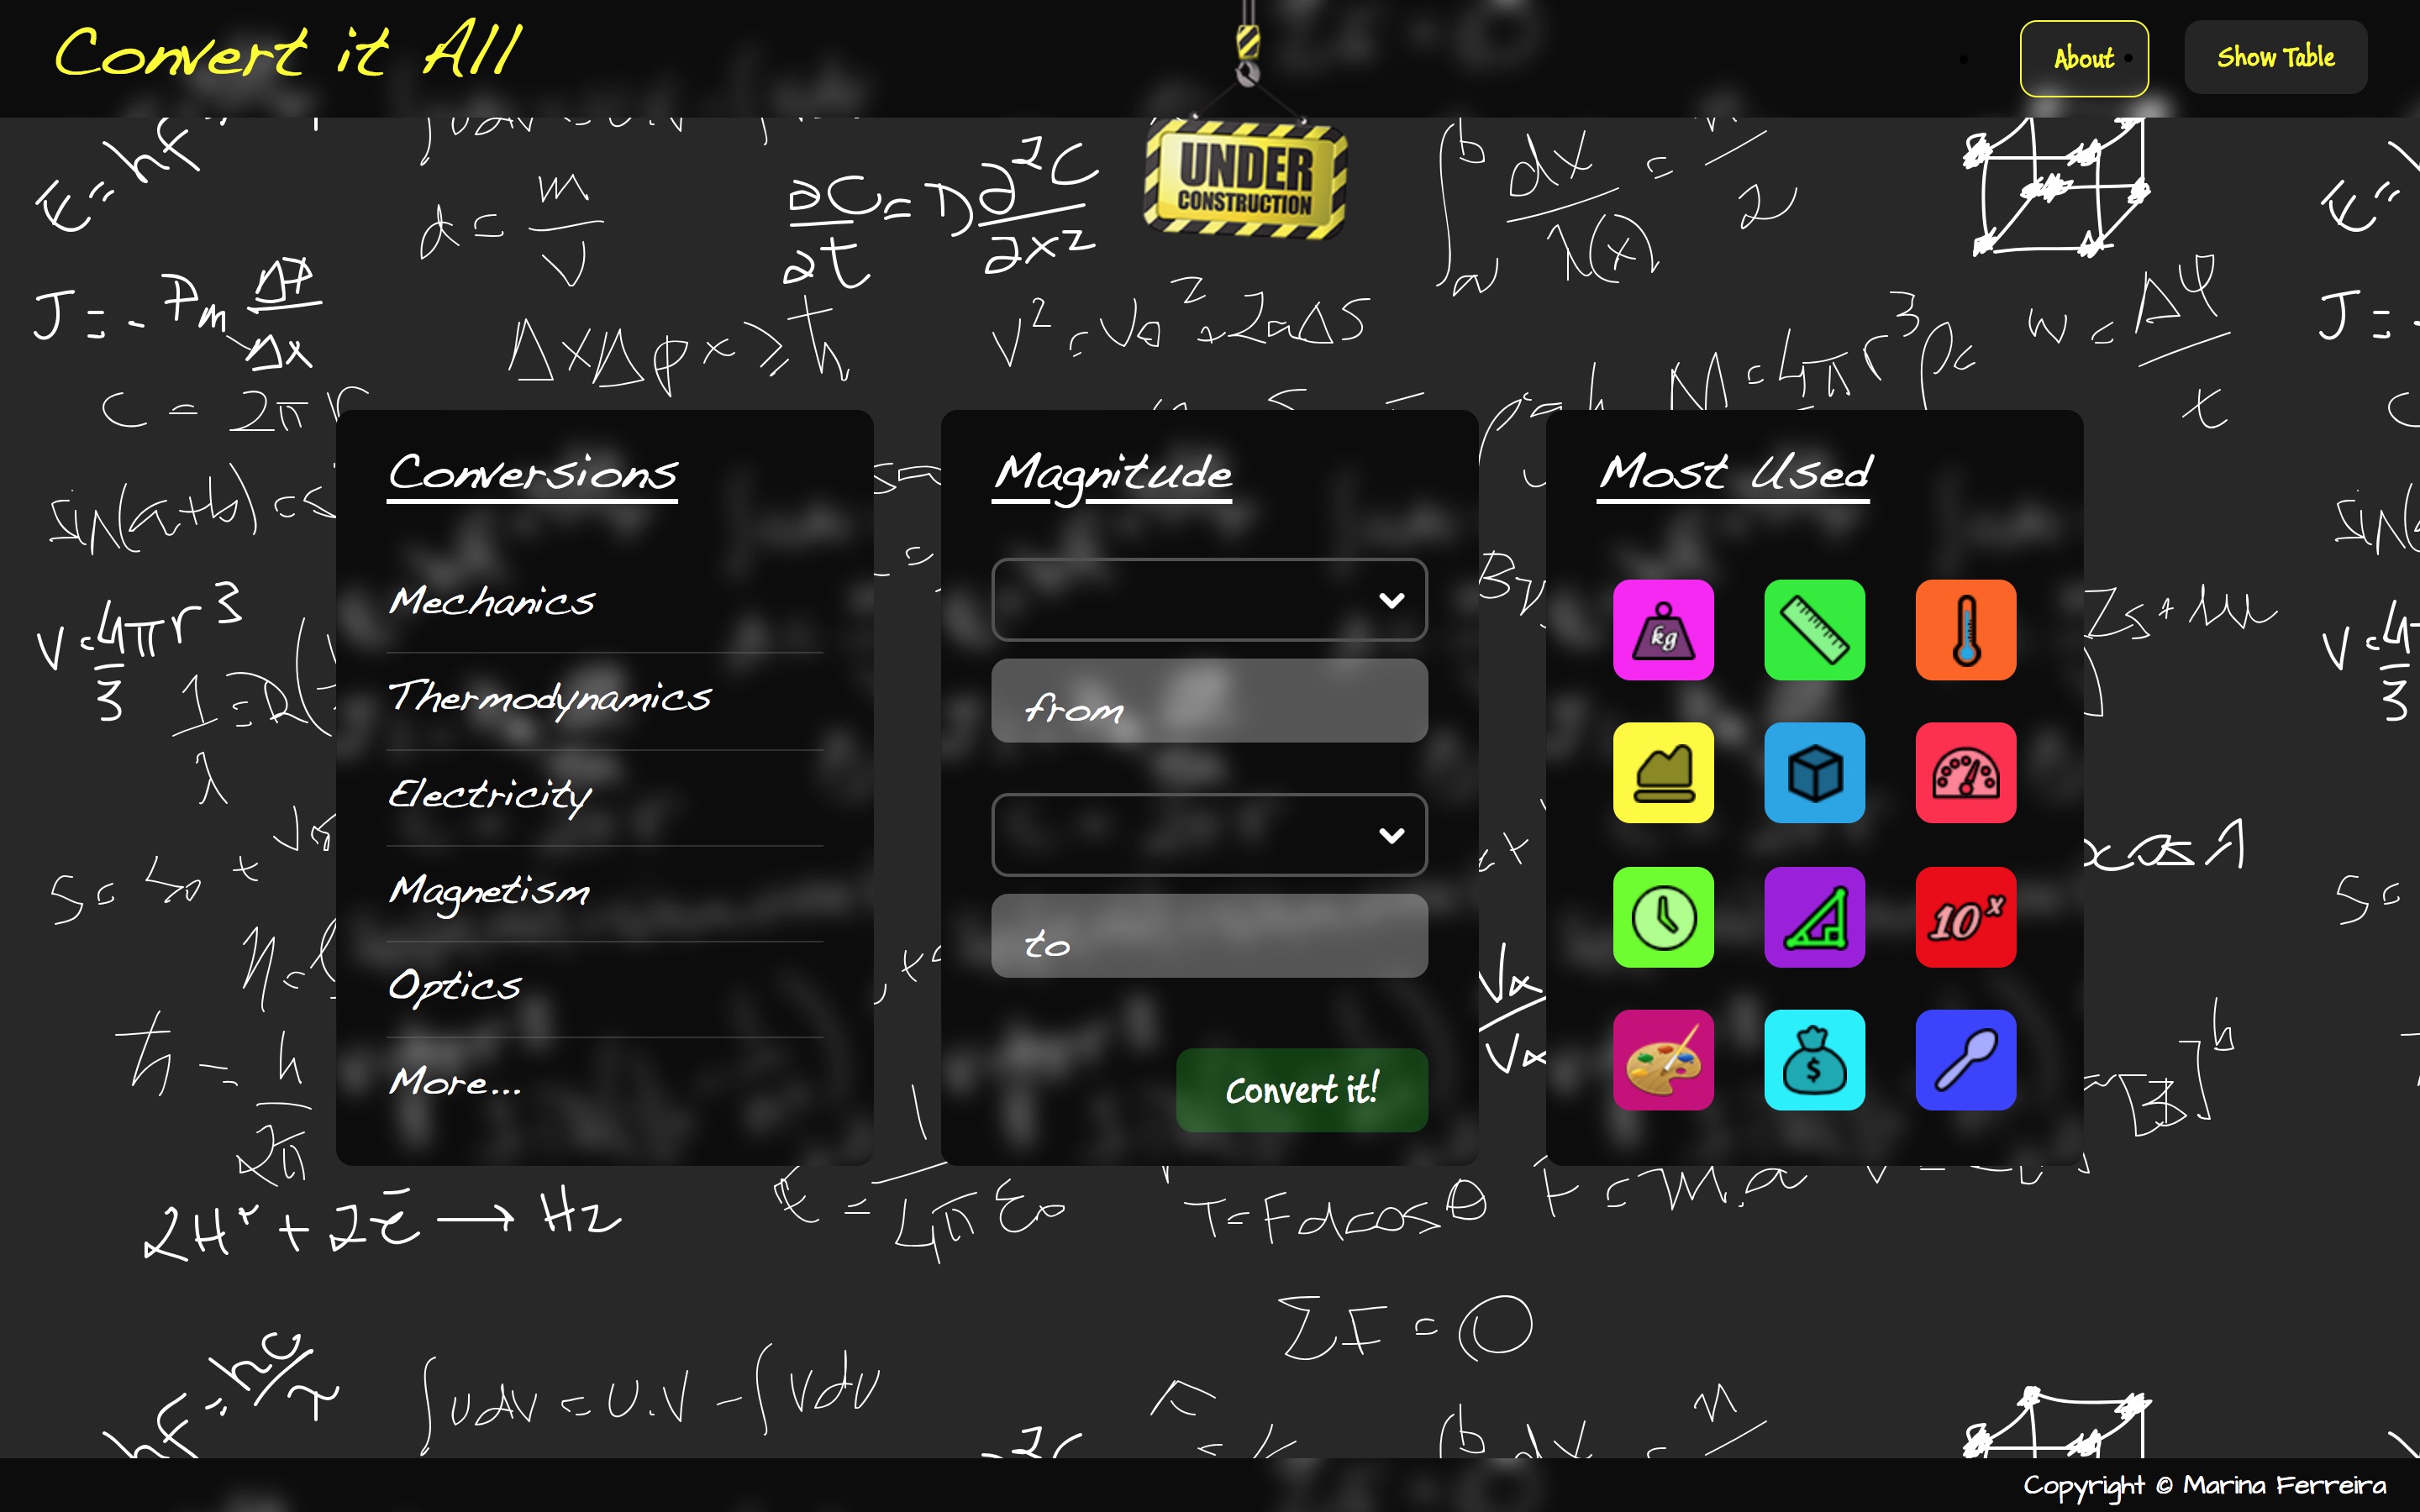This screenshot has width=2420, height=1512.
Task: Expand the Magnitude category dropdown
Action: (x=1209, y=599)
